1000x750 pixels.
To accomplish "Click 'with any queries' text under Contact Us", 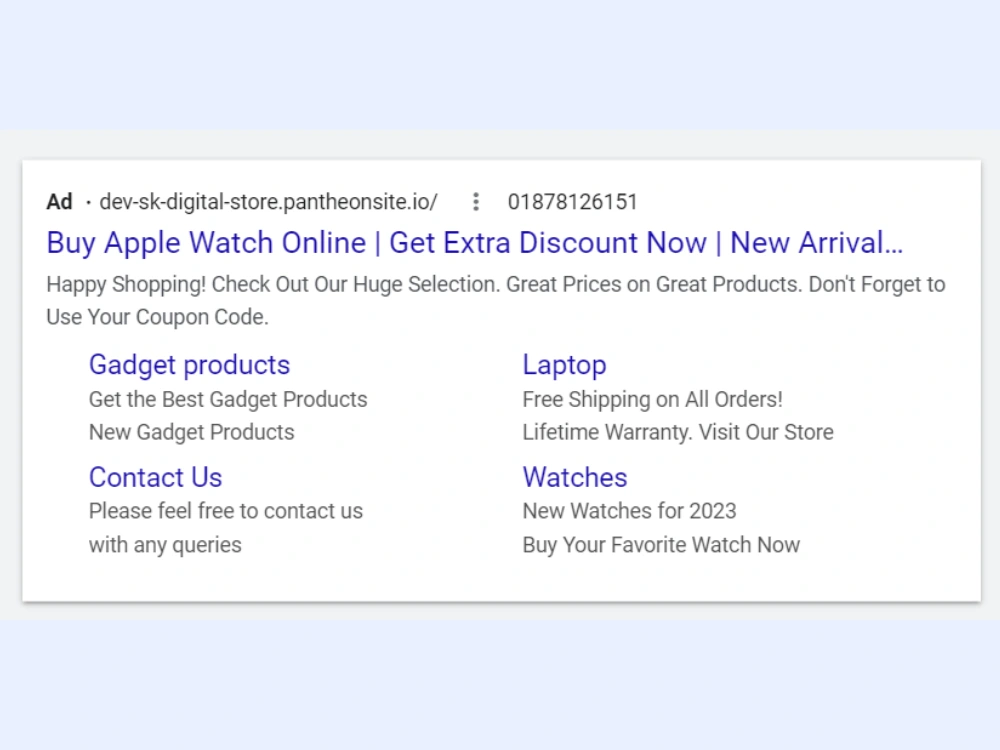I will click(165, 545).
